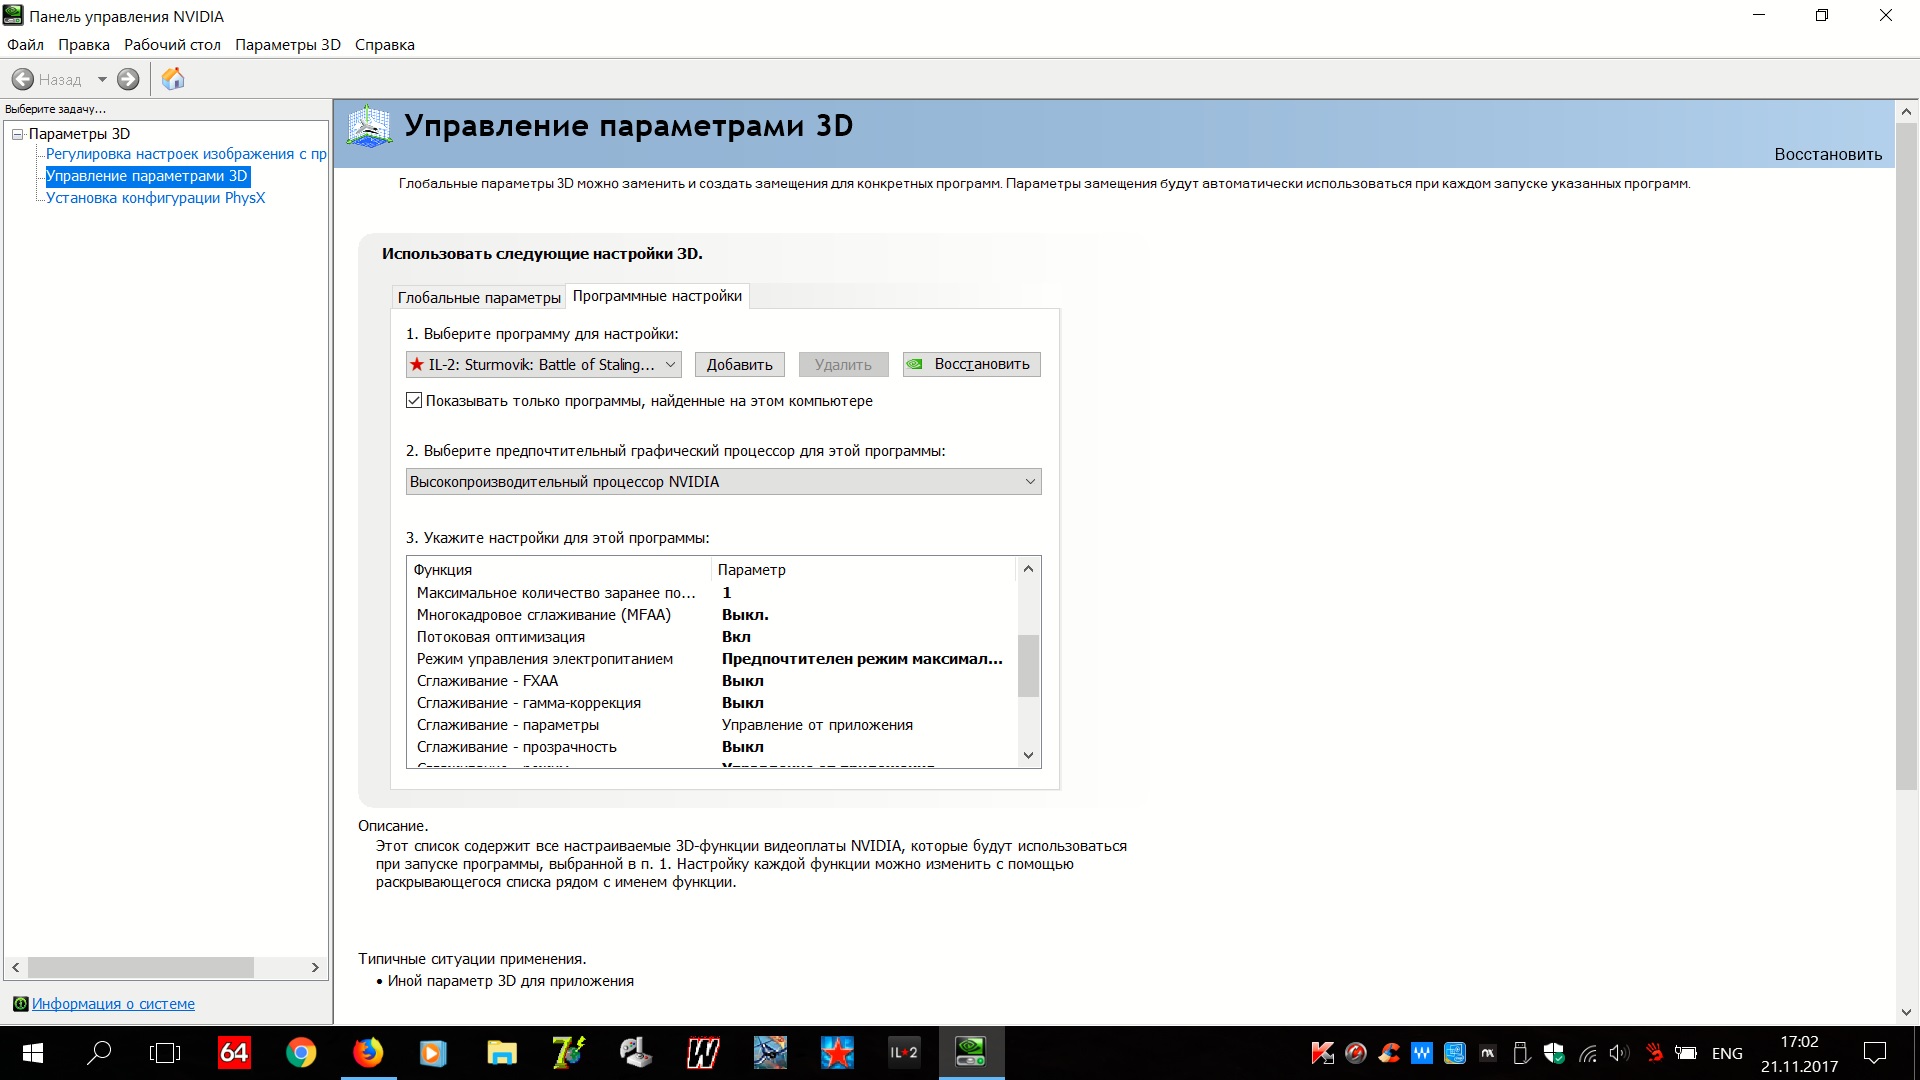Select 'Сглаживание - FXAA' setting row

[712, 681]
